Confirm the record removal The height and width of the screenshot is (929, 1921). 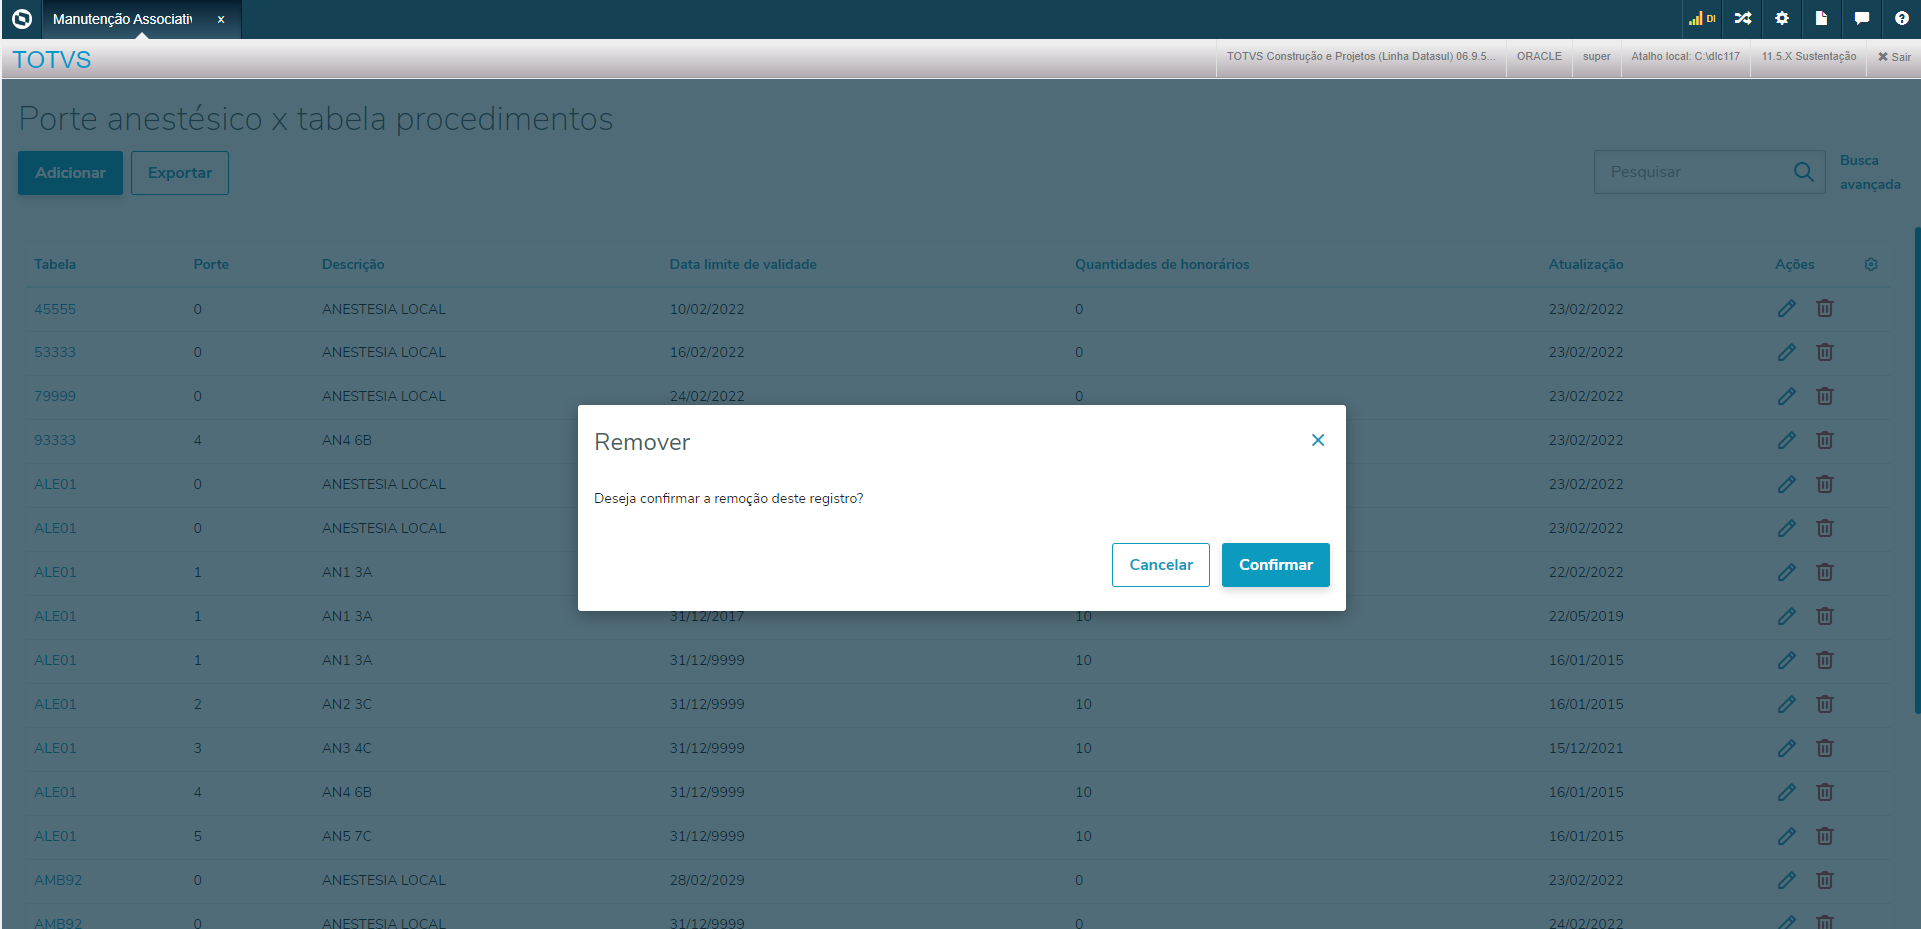click(1275, 565)
